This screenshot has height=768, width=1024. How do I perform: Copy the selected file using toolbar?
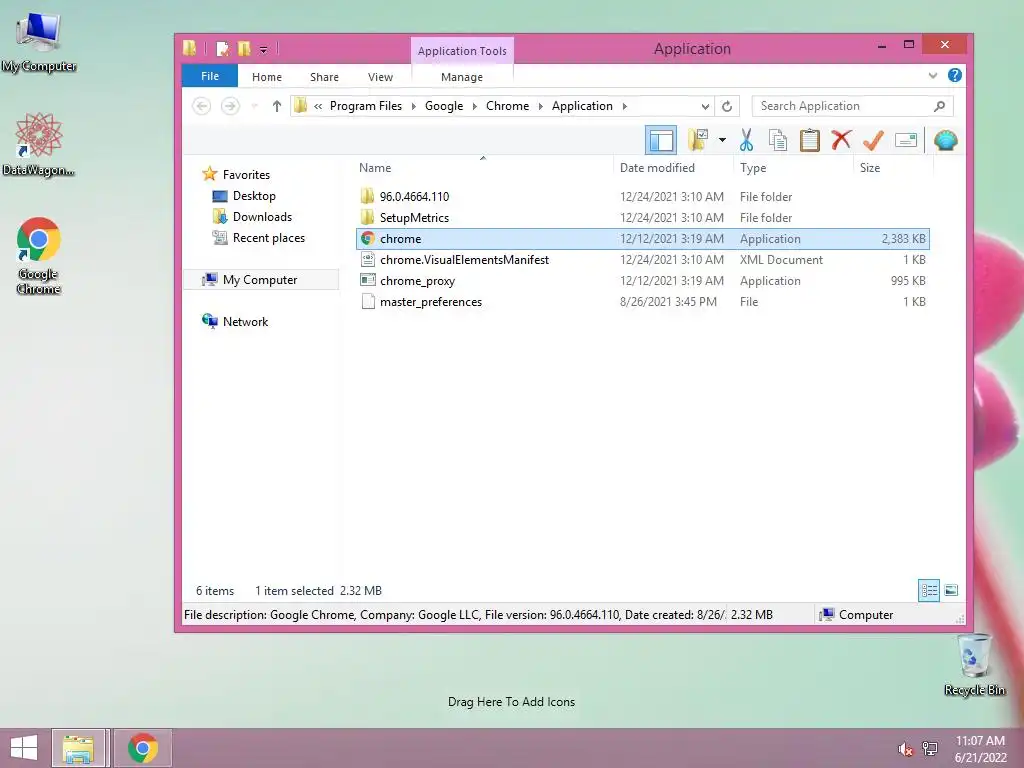[x=777, y=140]
